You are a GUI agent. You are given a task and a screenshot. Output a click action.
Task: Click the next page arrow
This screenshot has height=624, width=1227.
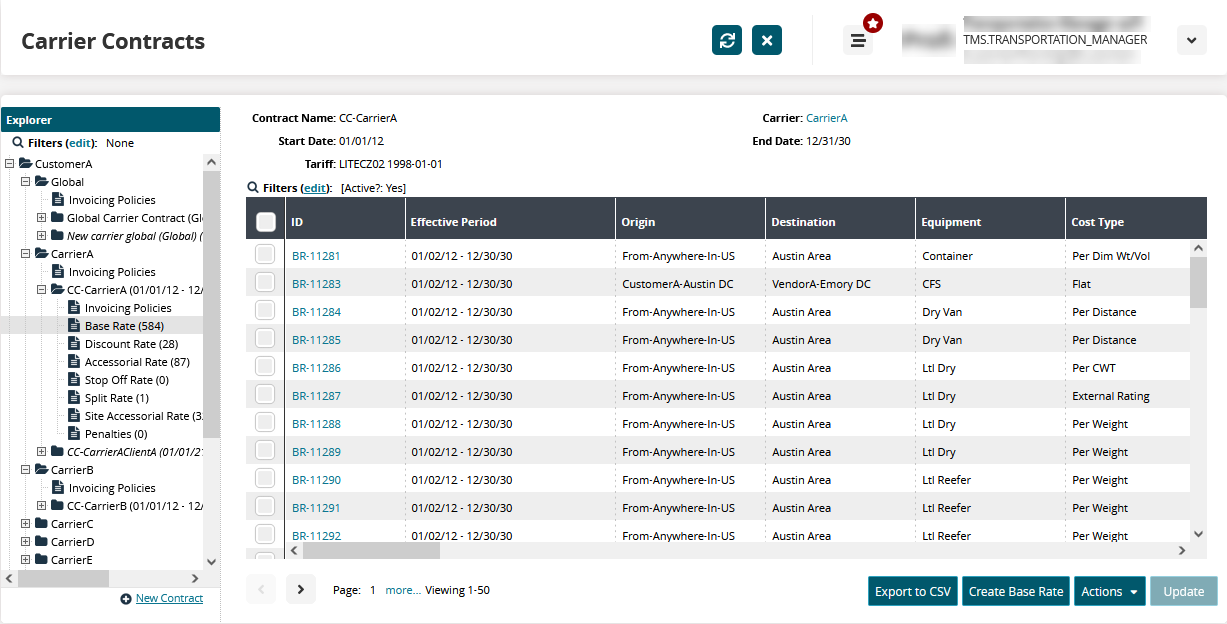[300, 590]
